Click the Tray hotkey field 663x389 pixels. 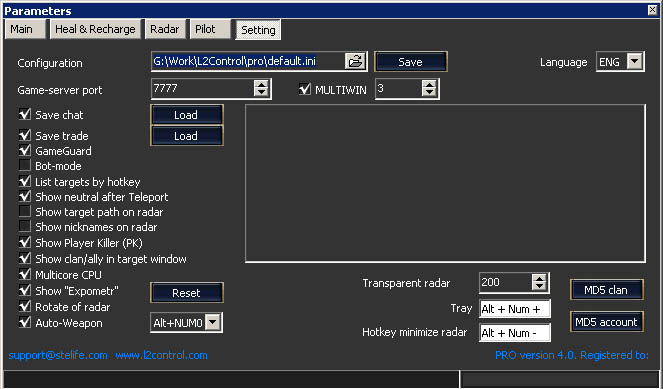coord(515,309)
